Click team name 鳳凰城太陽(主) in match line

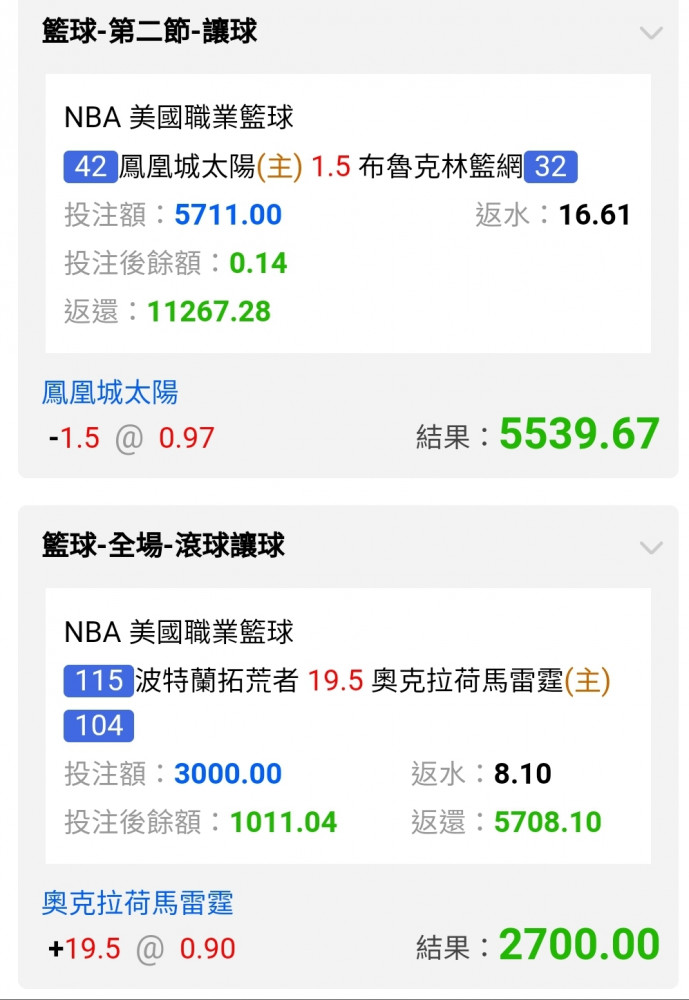click(211, 166)
